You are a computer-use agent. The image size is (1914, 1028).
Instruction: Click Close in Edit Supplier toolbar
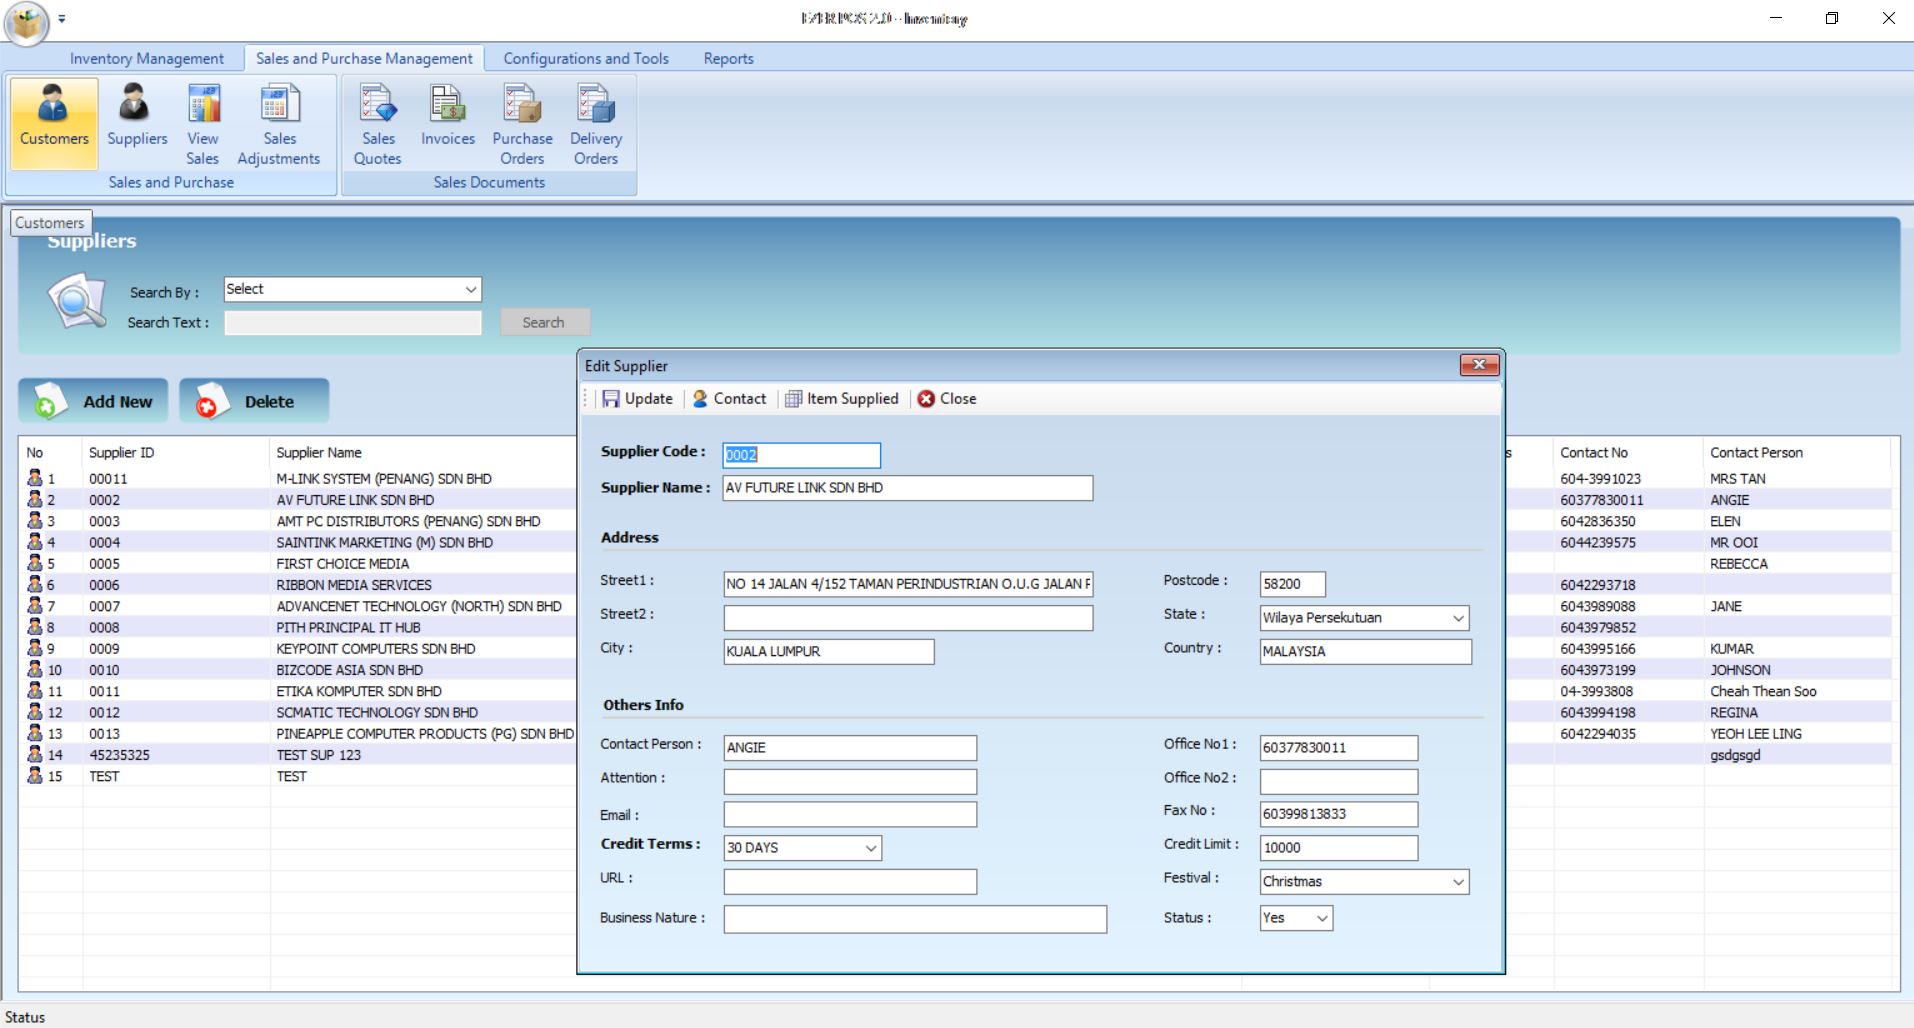pos(947,398)
